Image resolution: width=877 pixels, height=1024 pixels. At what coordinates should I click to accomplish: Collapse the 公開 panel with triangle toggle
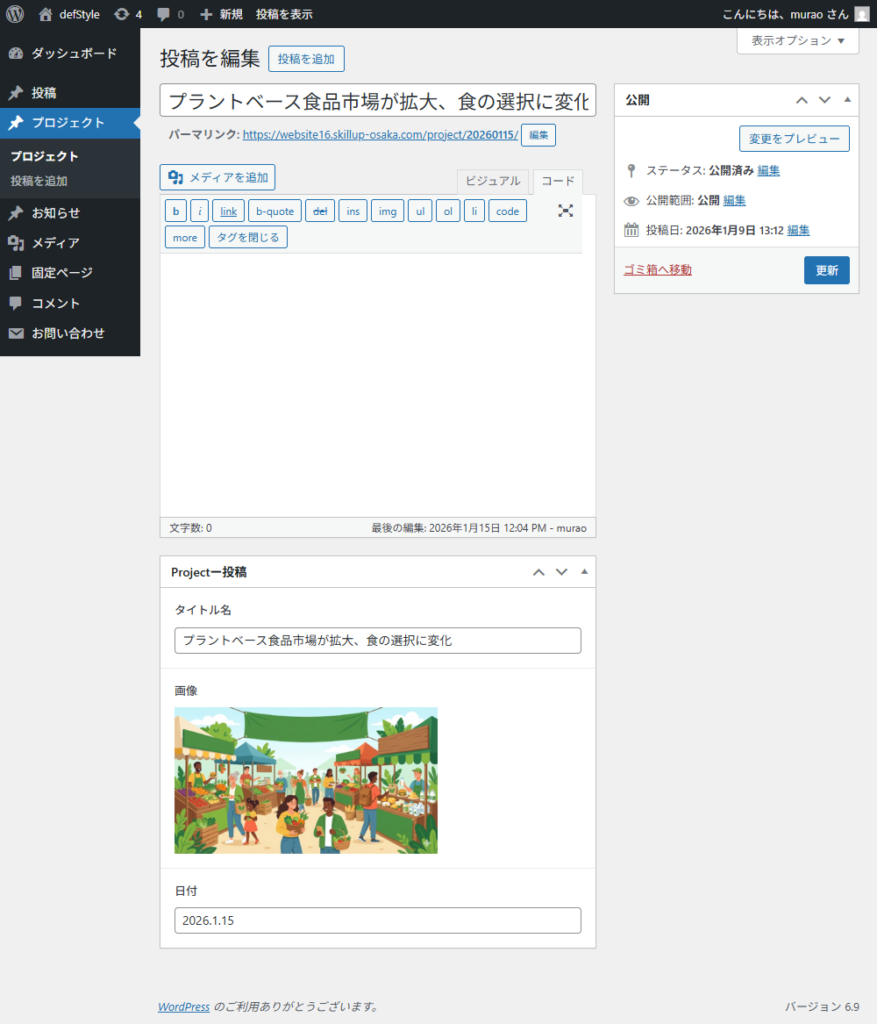pyautogui.click(x=848, y=100)
